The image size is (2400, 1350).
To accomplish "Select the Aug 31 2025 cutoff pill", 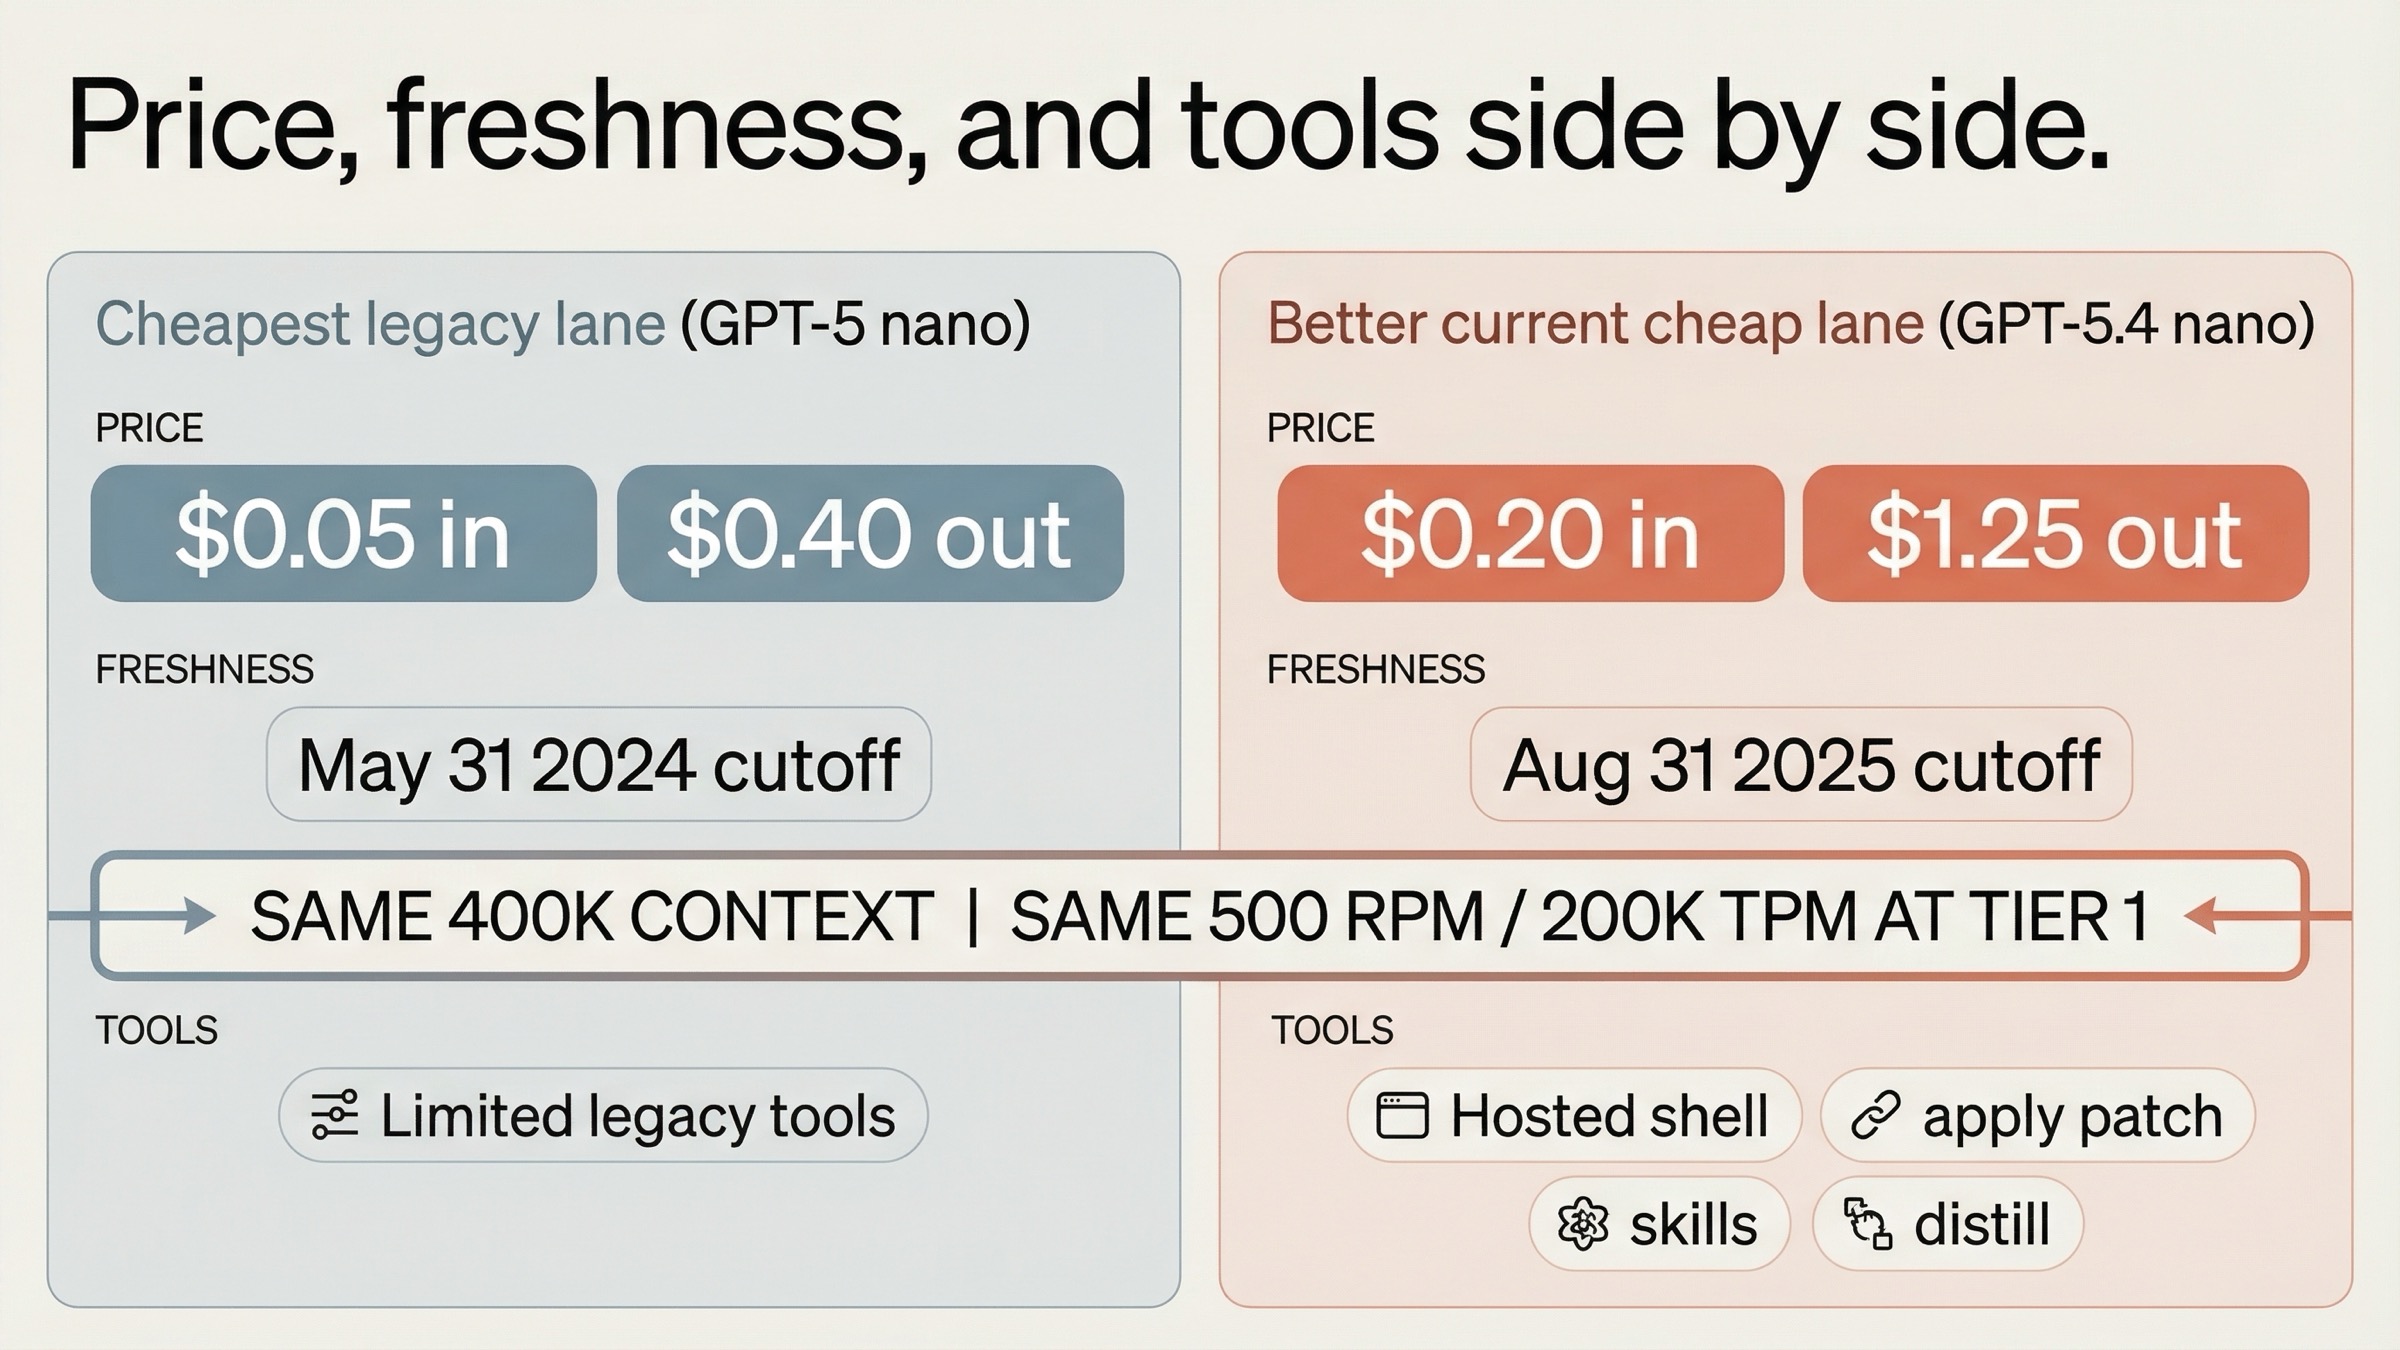I will pyautogui.click(x=1800, y=765).
